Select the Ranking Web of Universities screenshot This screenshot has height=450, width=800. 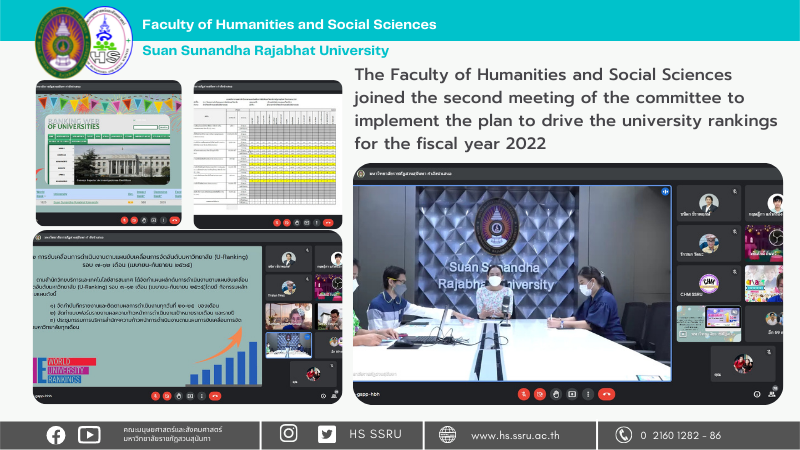point(109,153)
